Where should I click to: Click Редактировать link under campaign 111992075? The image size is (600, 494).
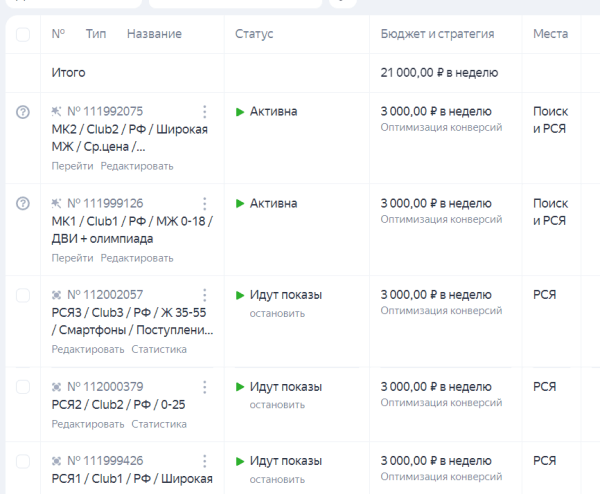click(x=137, y=166)
